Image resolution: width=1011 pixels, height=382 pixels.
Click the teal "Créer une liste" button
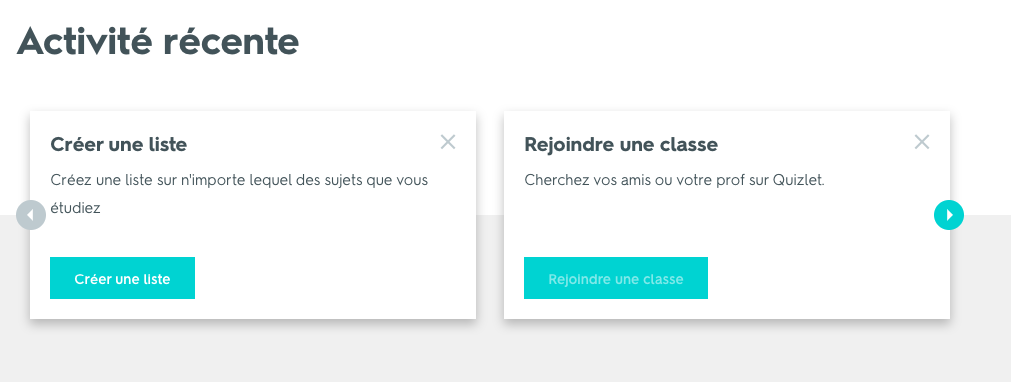pos(123,278)
